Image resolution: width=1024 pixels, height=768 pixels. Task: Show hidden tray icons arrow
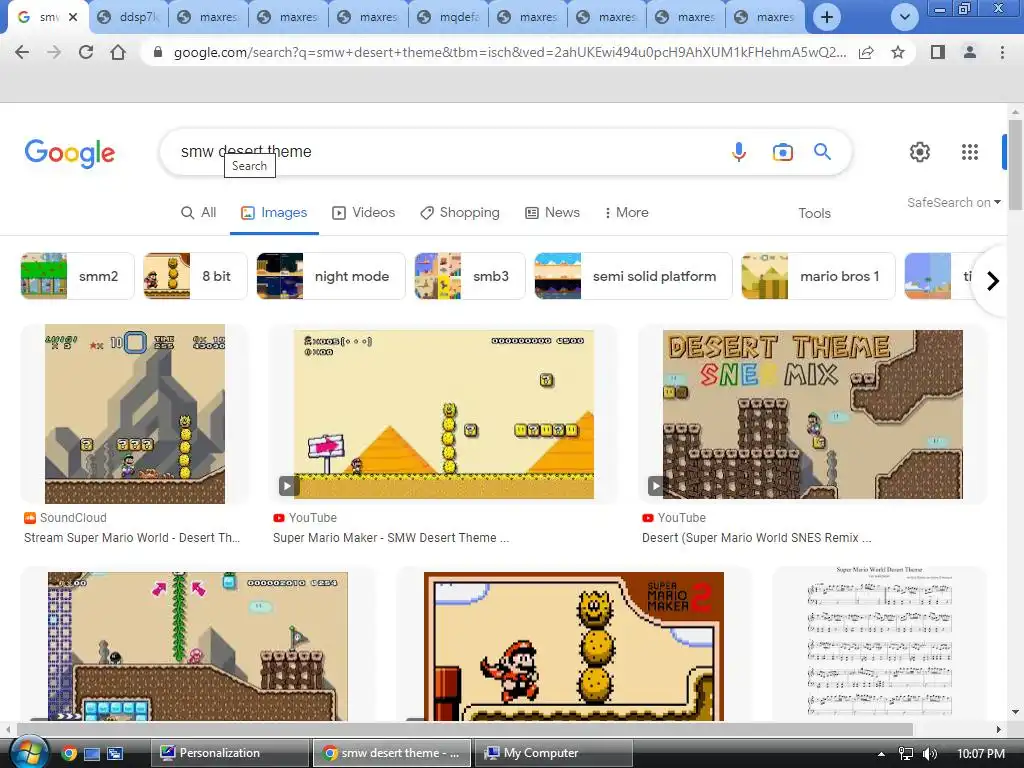(x=882, y=754)
